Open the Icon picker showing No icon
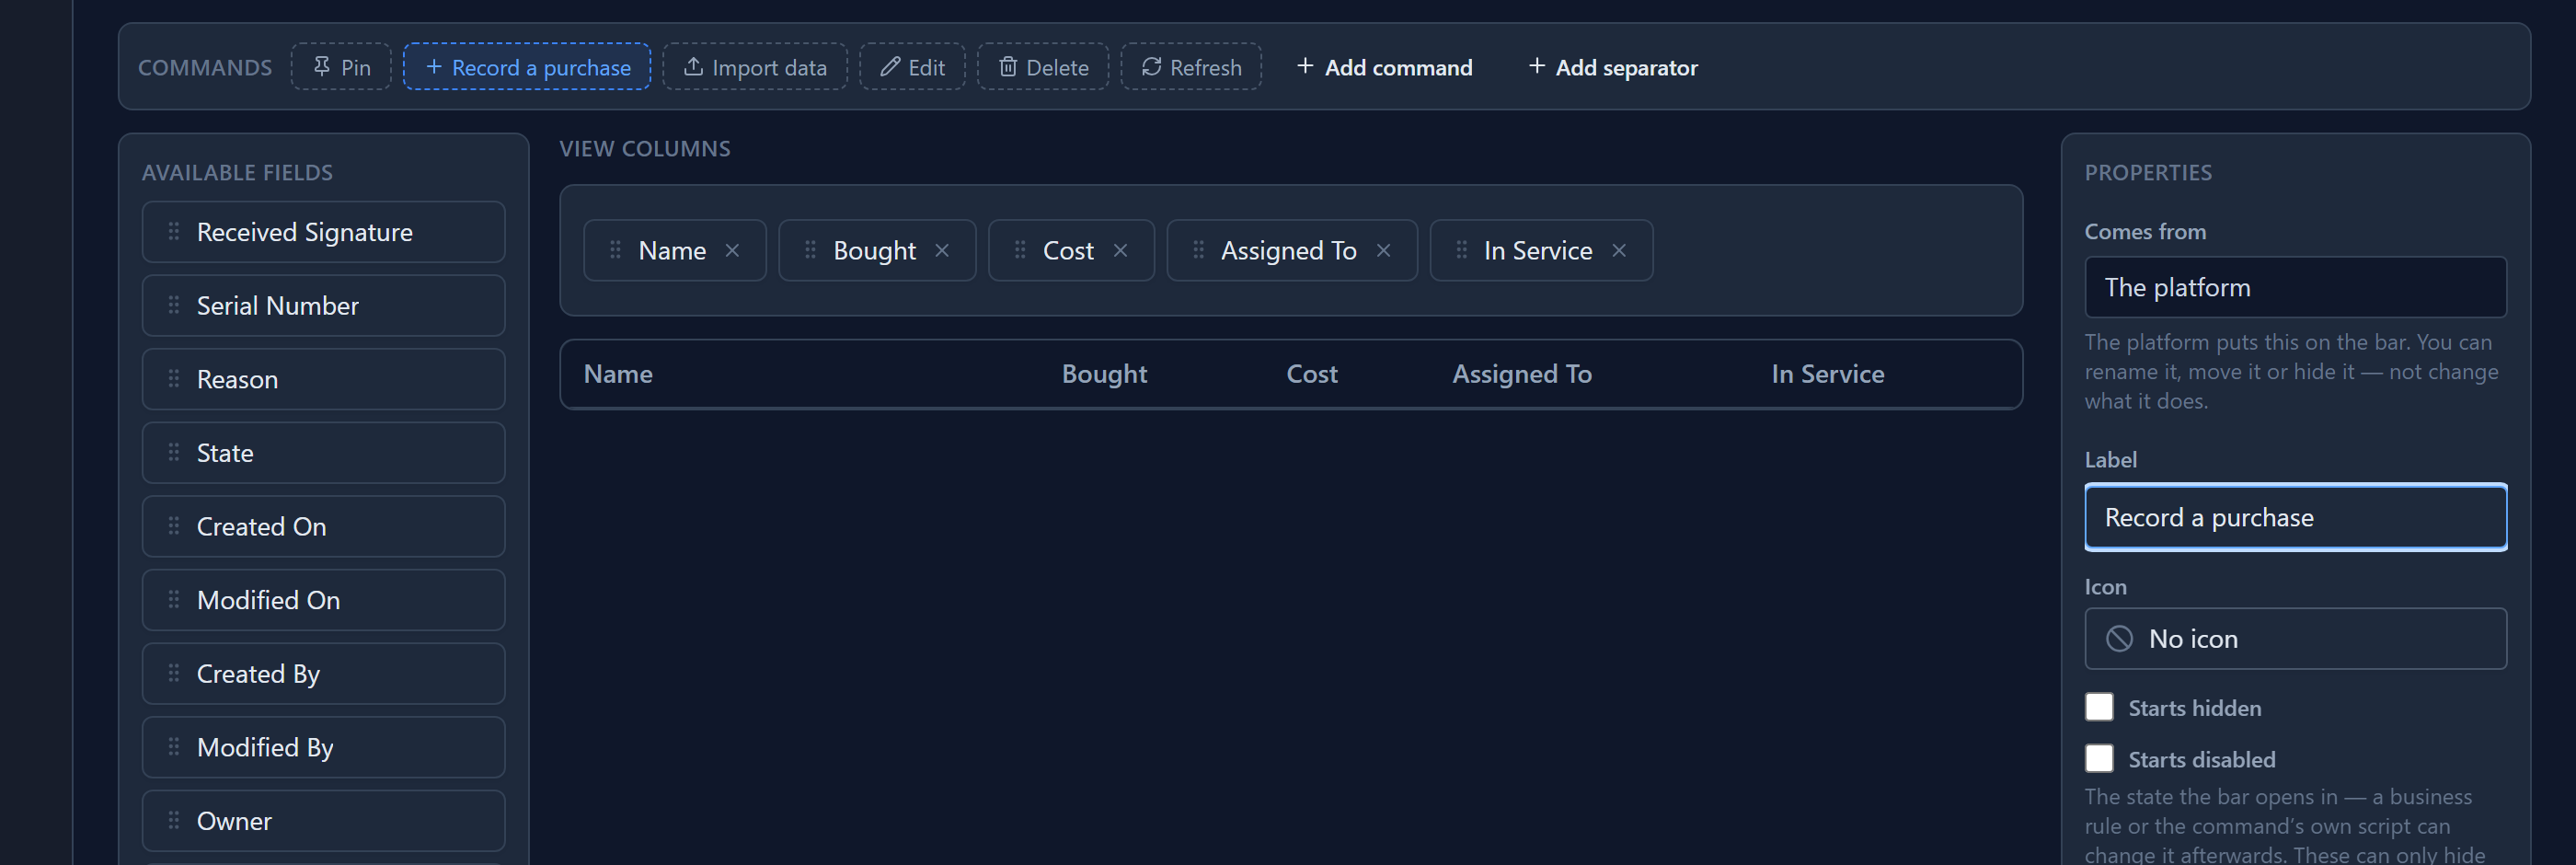Image resolution: width=2576 pixels, height=865 pixels. coord(2295,638)
